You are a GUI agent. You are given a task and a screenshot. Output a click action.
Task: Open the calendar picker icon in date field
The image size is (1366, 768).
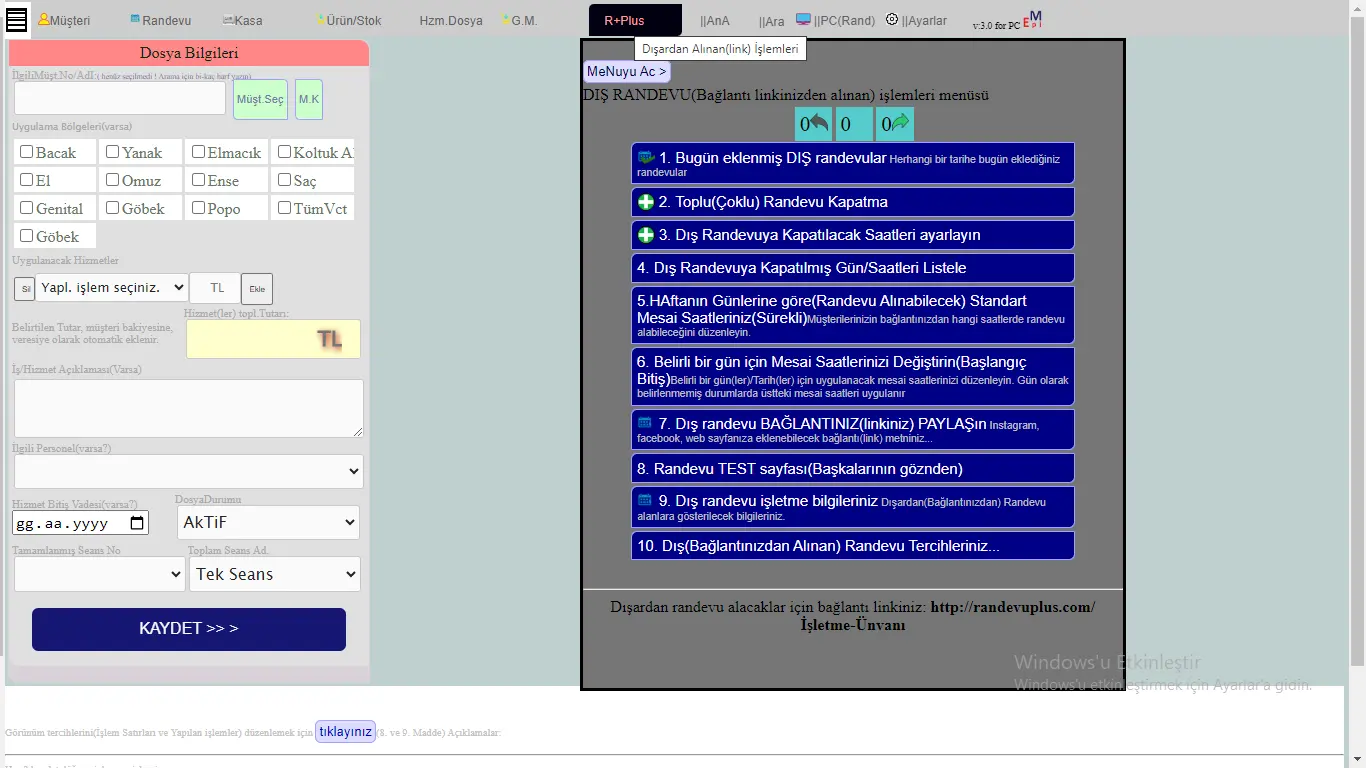pyautogui.click(x=138, y=523)
